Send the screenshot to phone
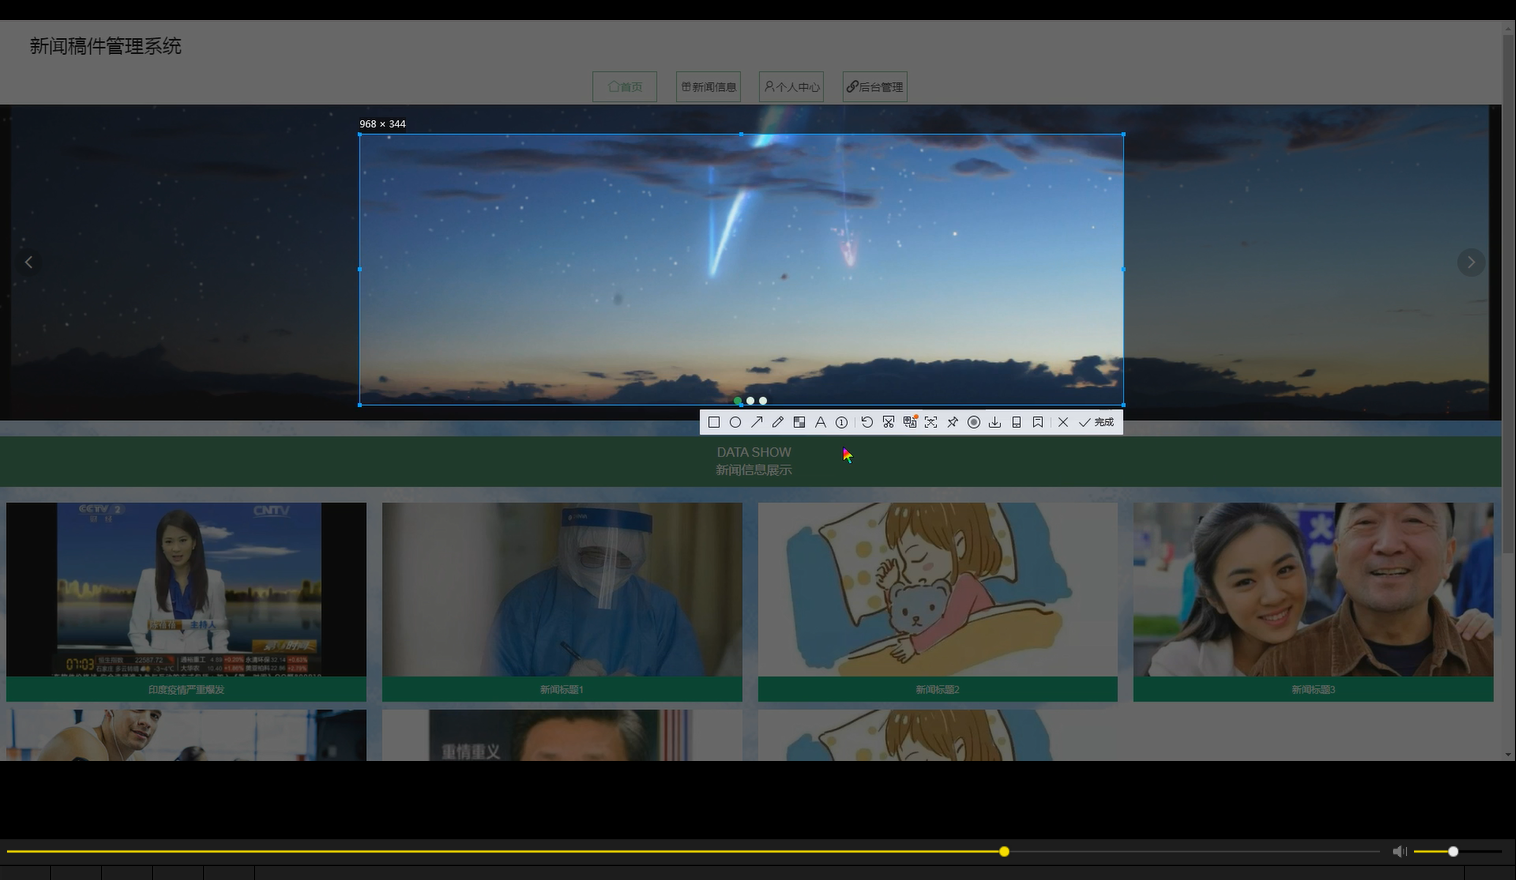 [x=1016, y=422]
